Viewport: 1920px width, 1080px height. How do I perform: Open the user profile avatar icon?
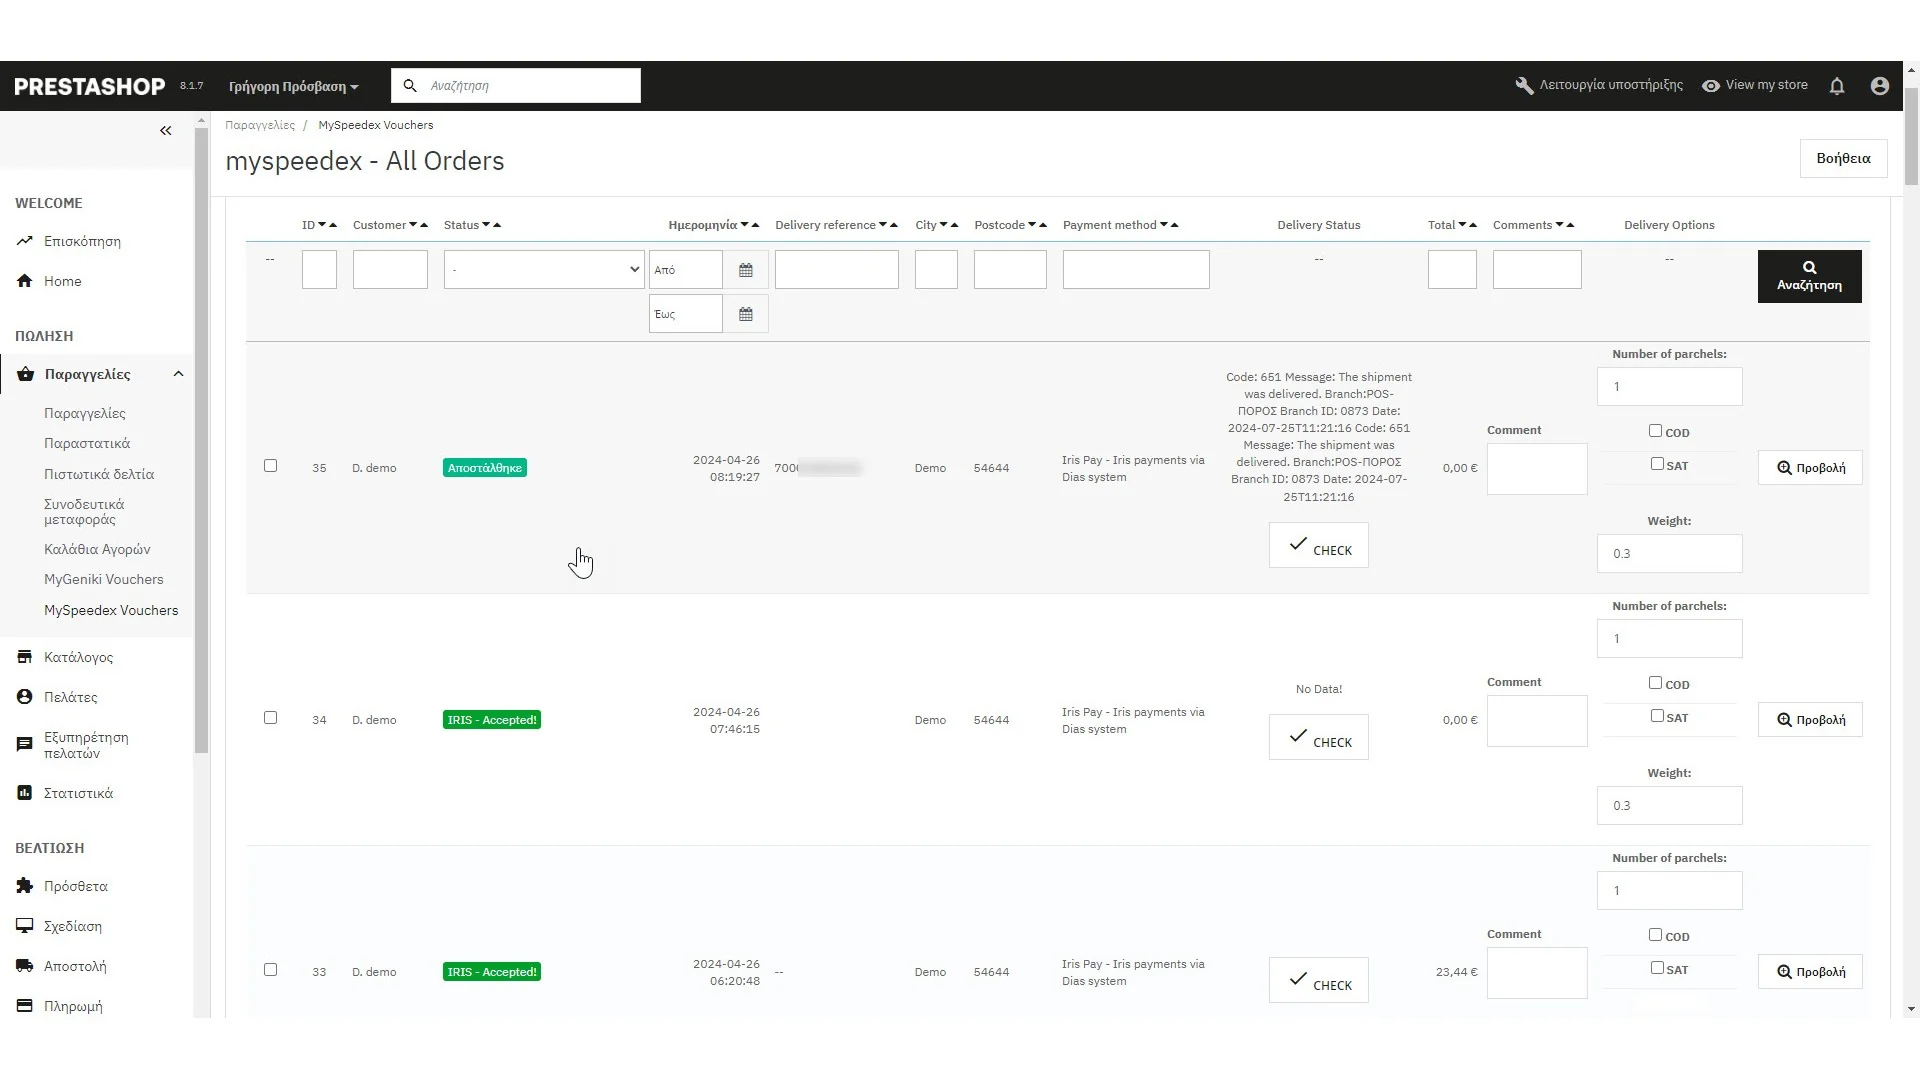1879,87
